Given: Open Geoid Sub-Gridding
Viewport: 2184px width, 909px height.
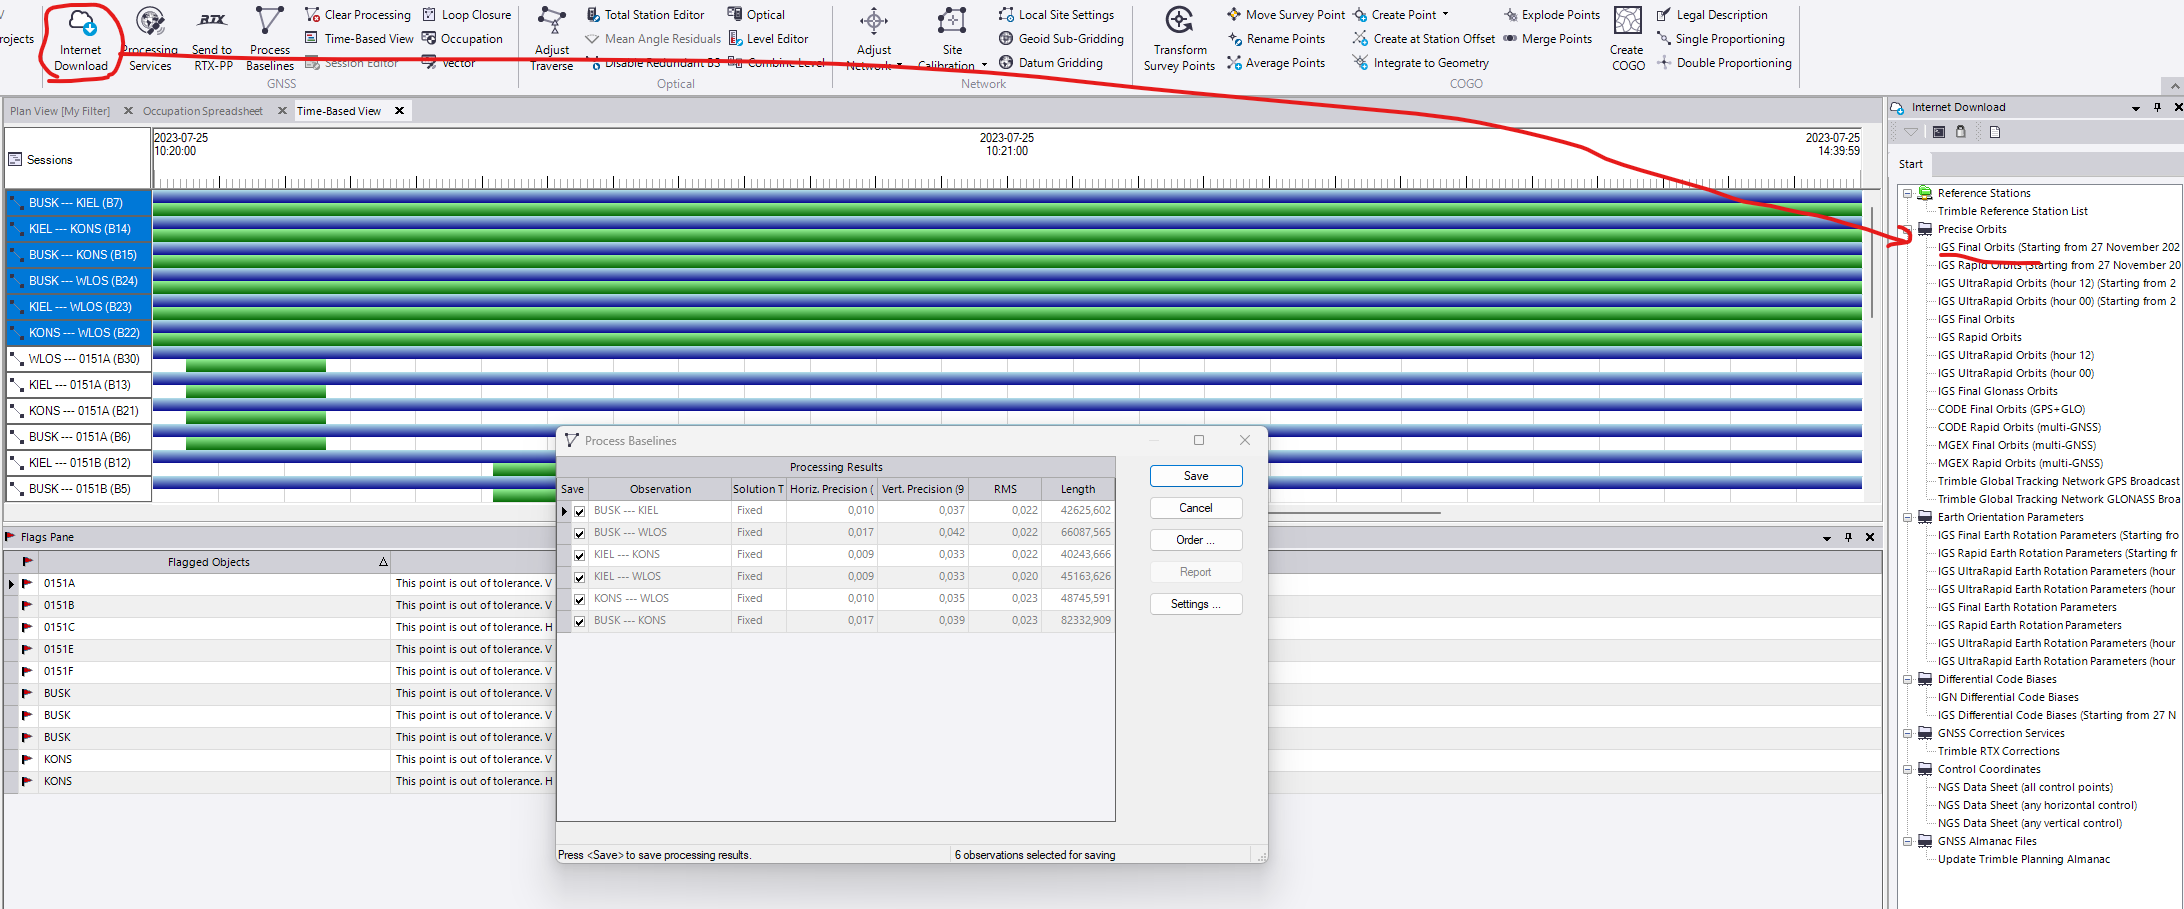Looking at the screenshot, I should (x=1061, y=39).
